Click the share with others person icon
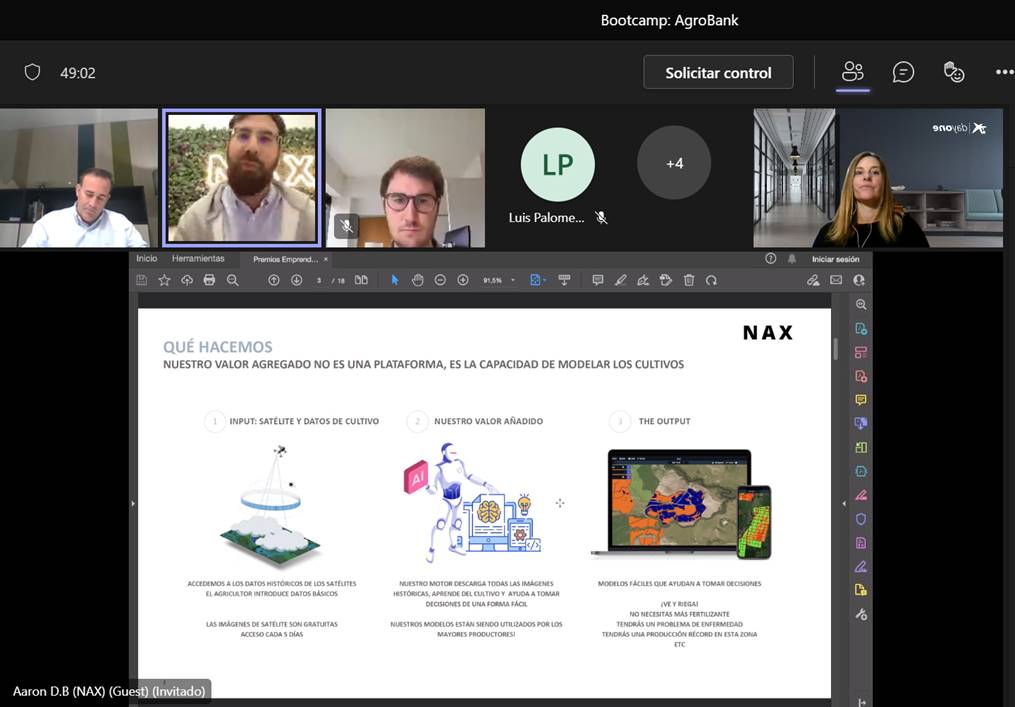The height and width of the screenshot is (707, 1015). click(859, 280)
